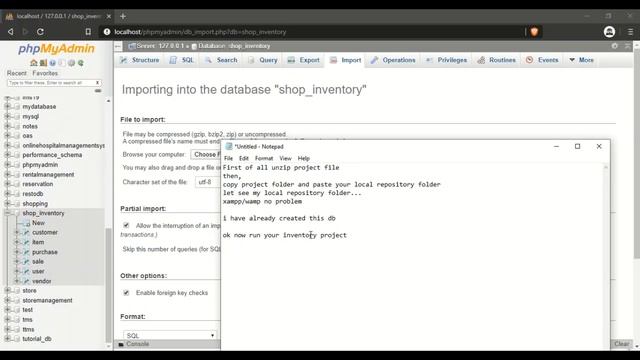640x360 pixels.
Task: Switch to the Structure tab
Action: (x=140, y=60)
